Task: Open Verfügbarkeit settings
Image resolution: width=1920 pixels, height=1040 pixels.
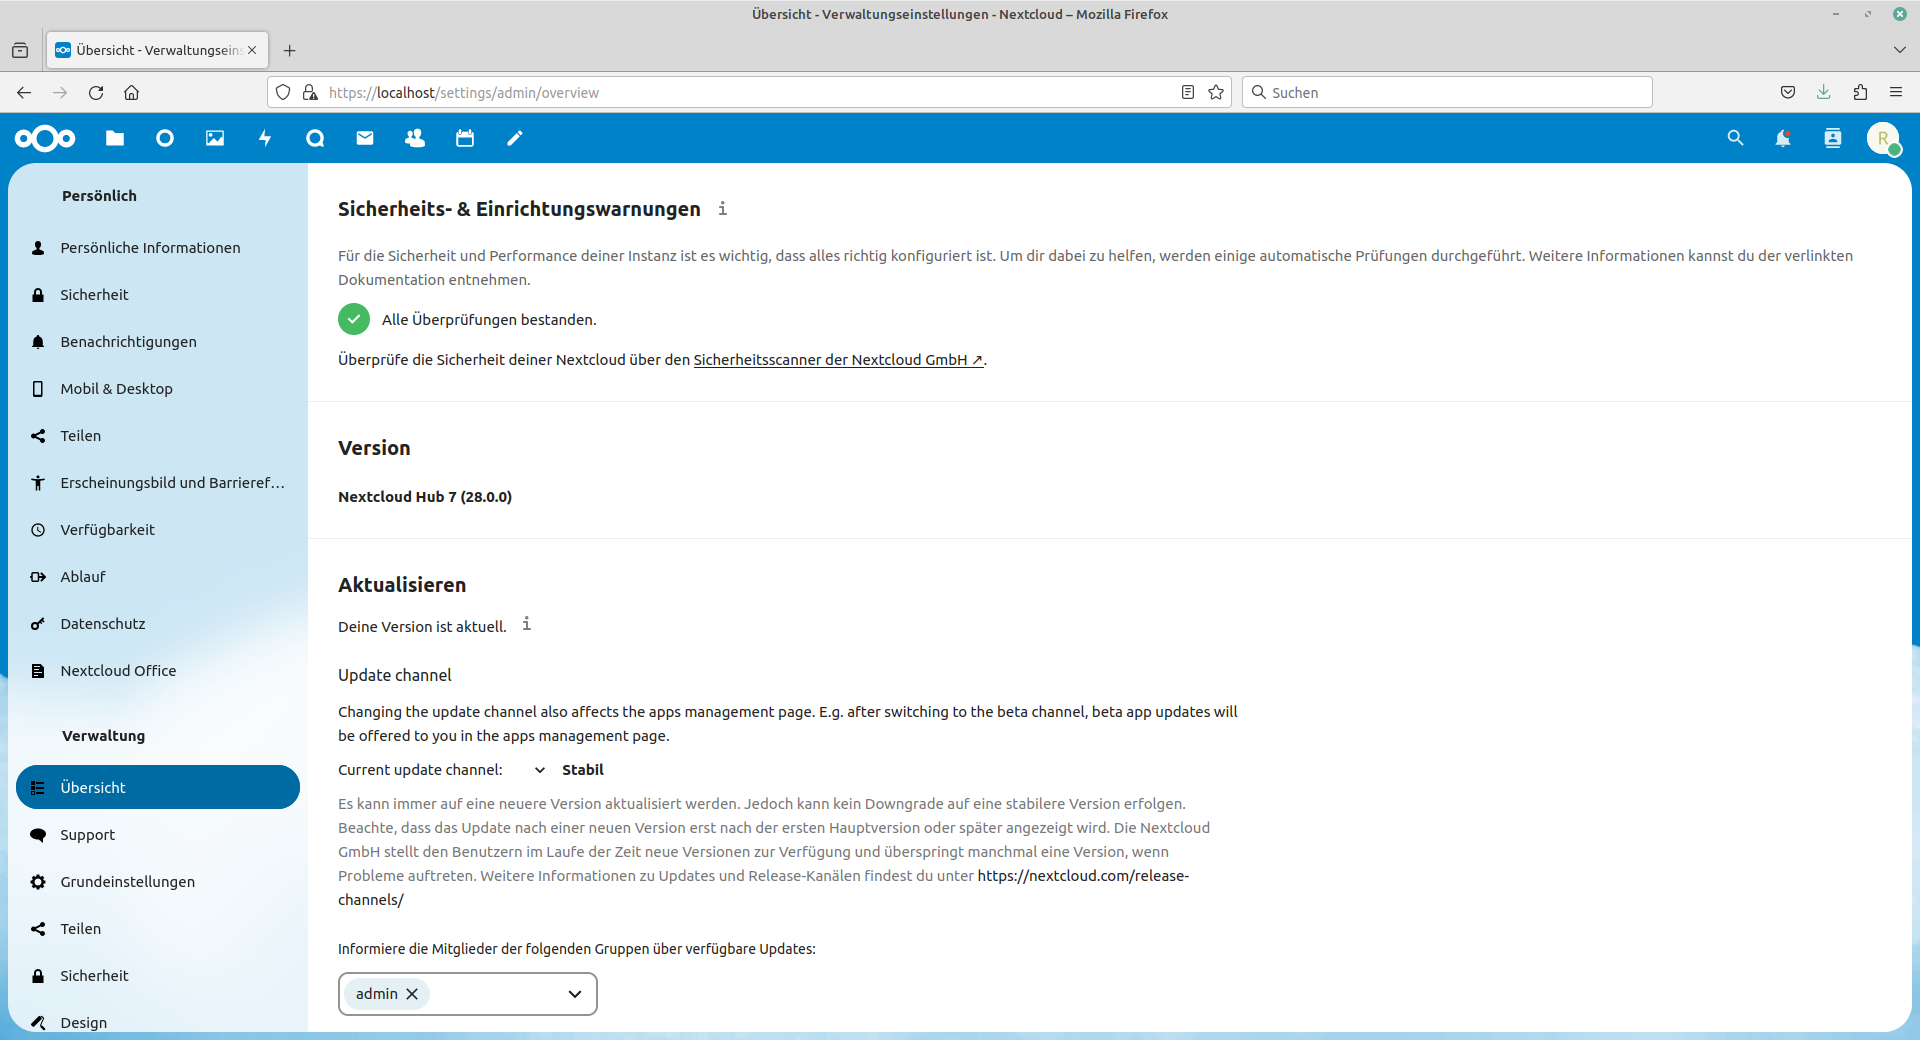Action: (158, 530)
